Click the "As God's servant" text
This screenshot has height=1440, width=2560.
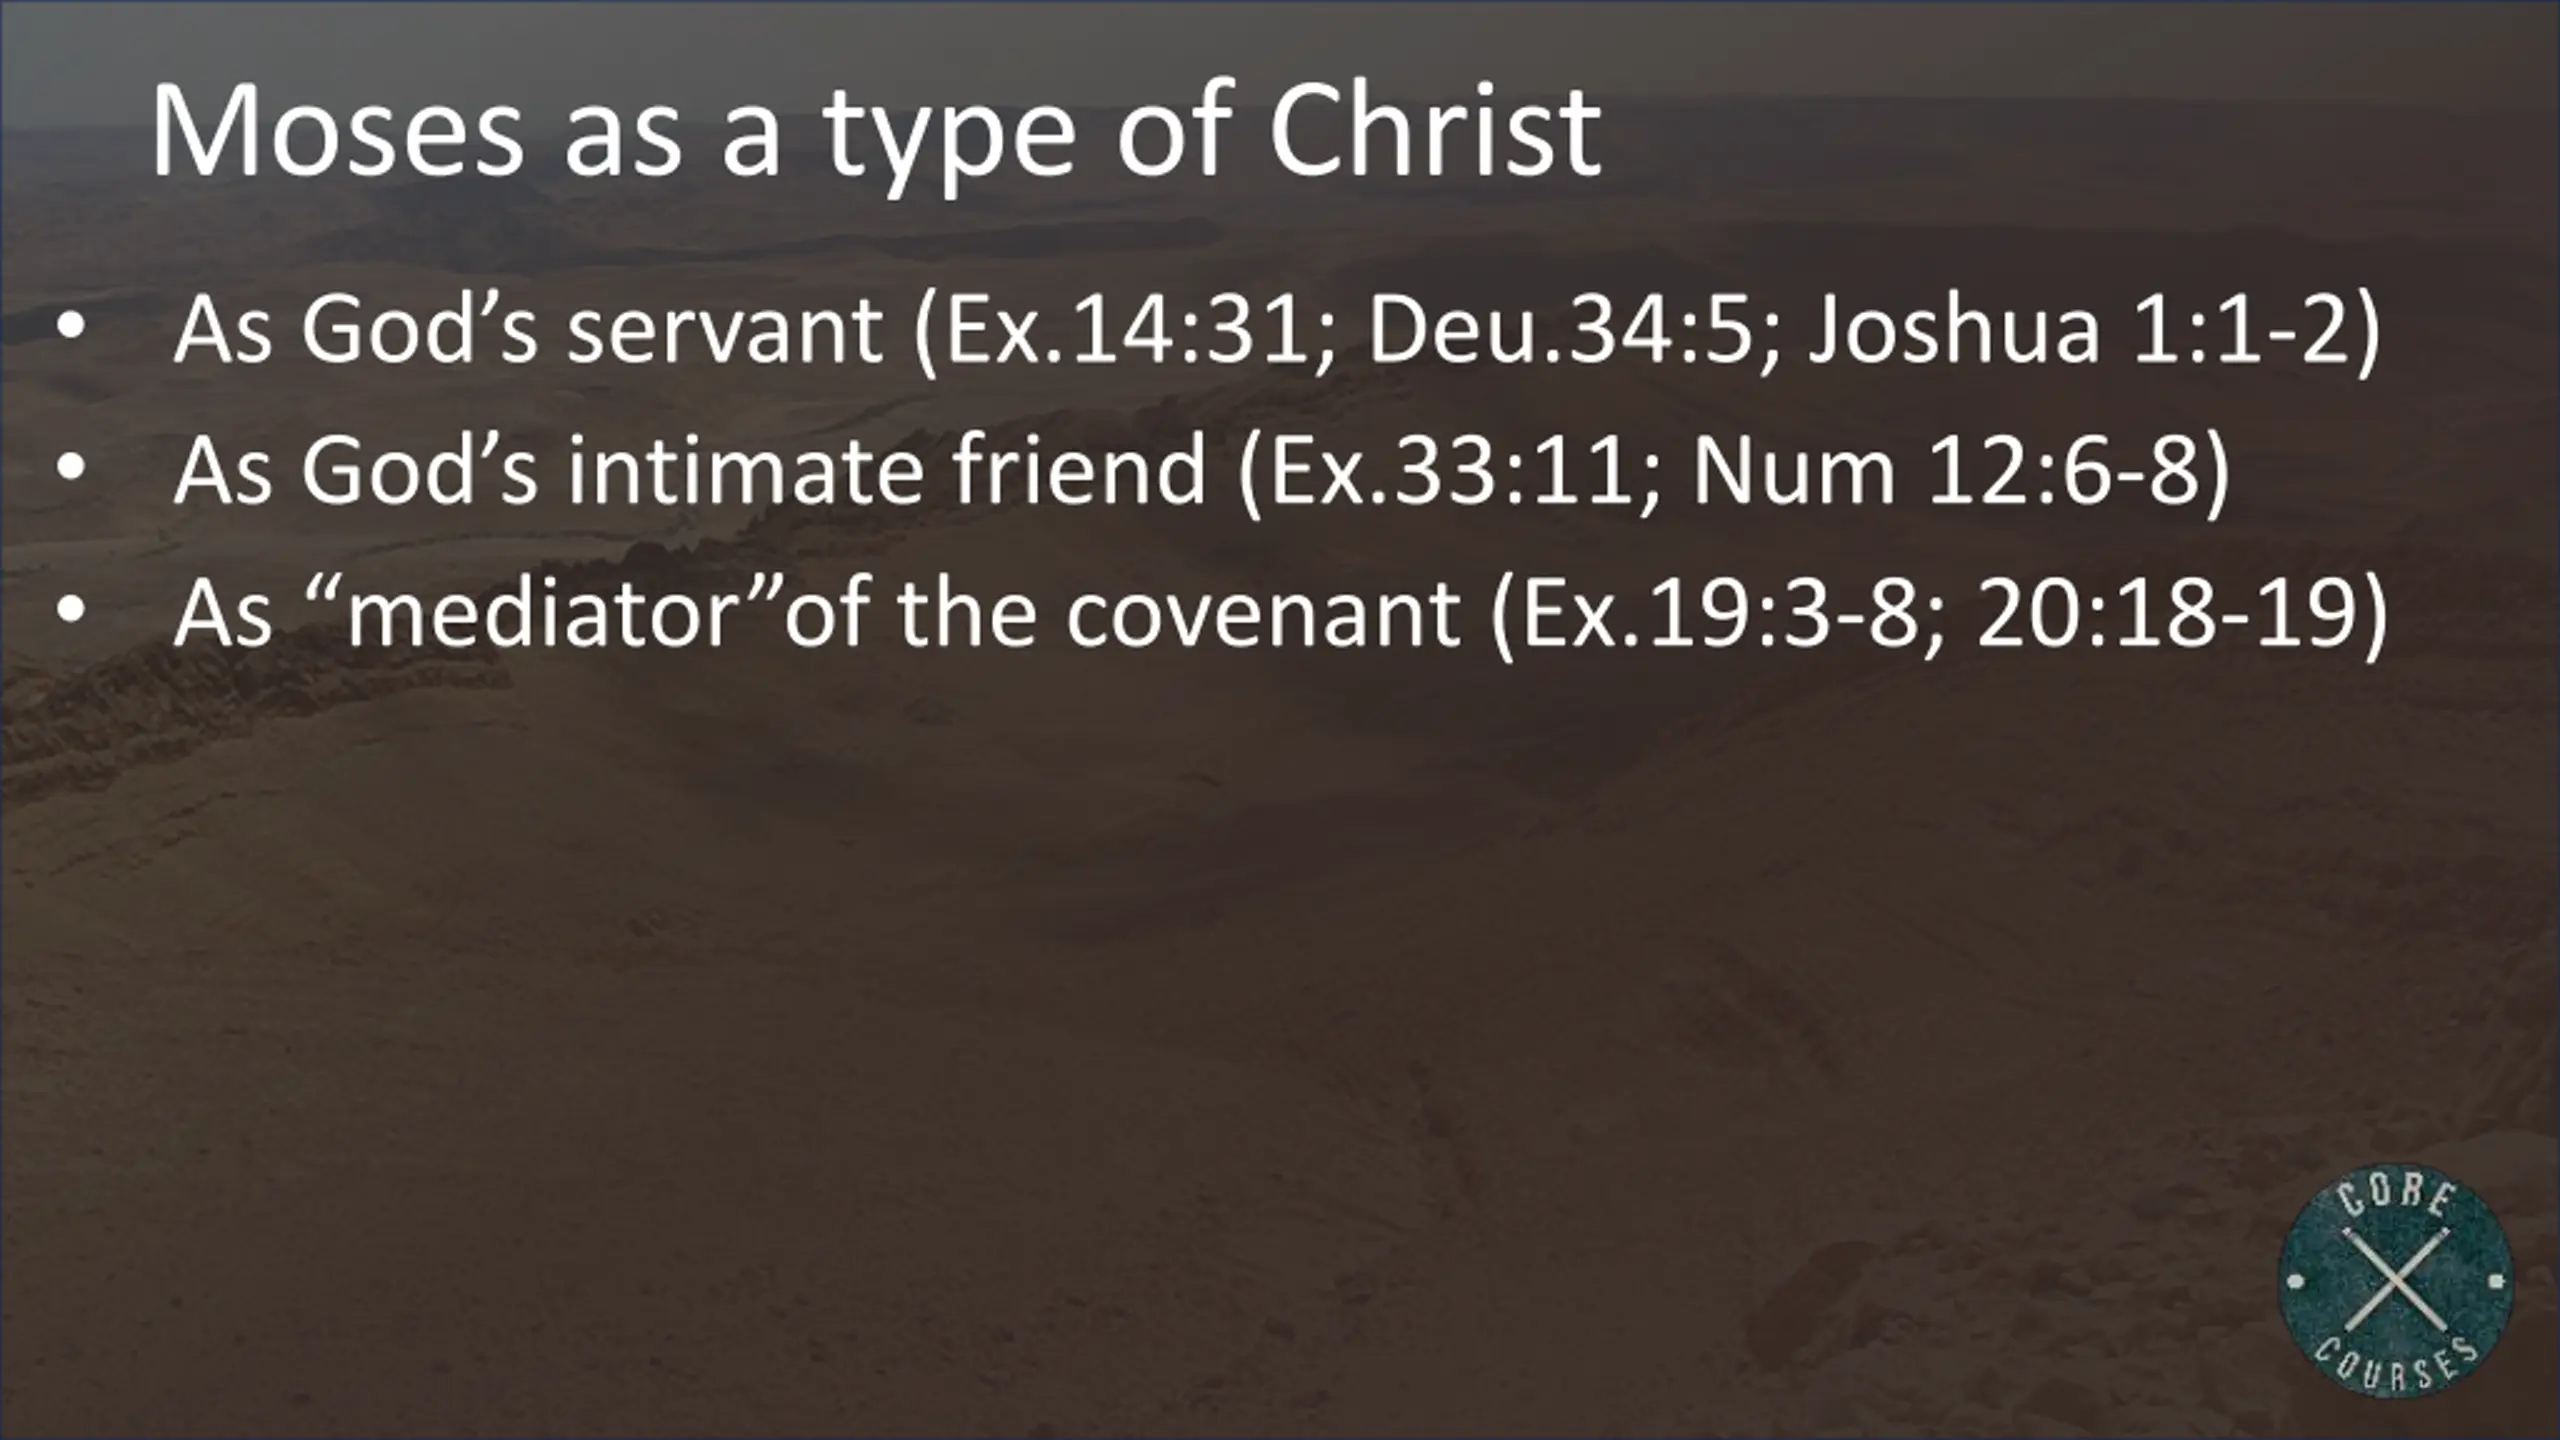click(x=527, y=329)
